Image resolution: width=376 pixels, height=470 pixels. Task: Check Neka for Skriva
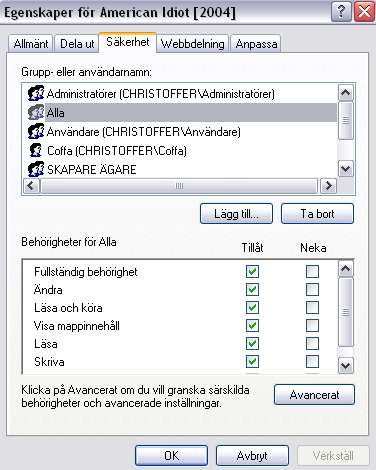[312, 361]
